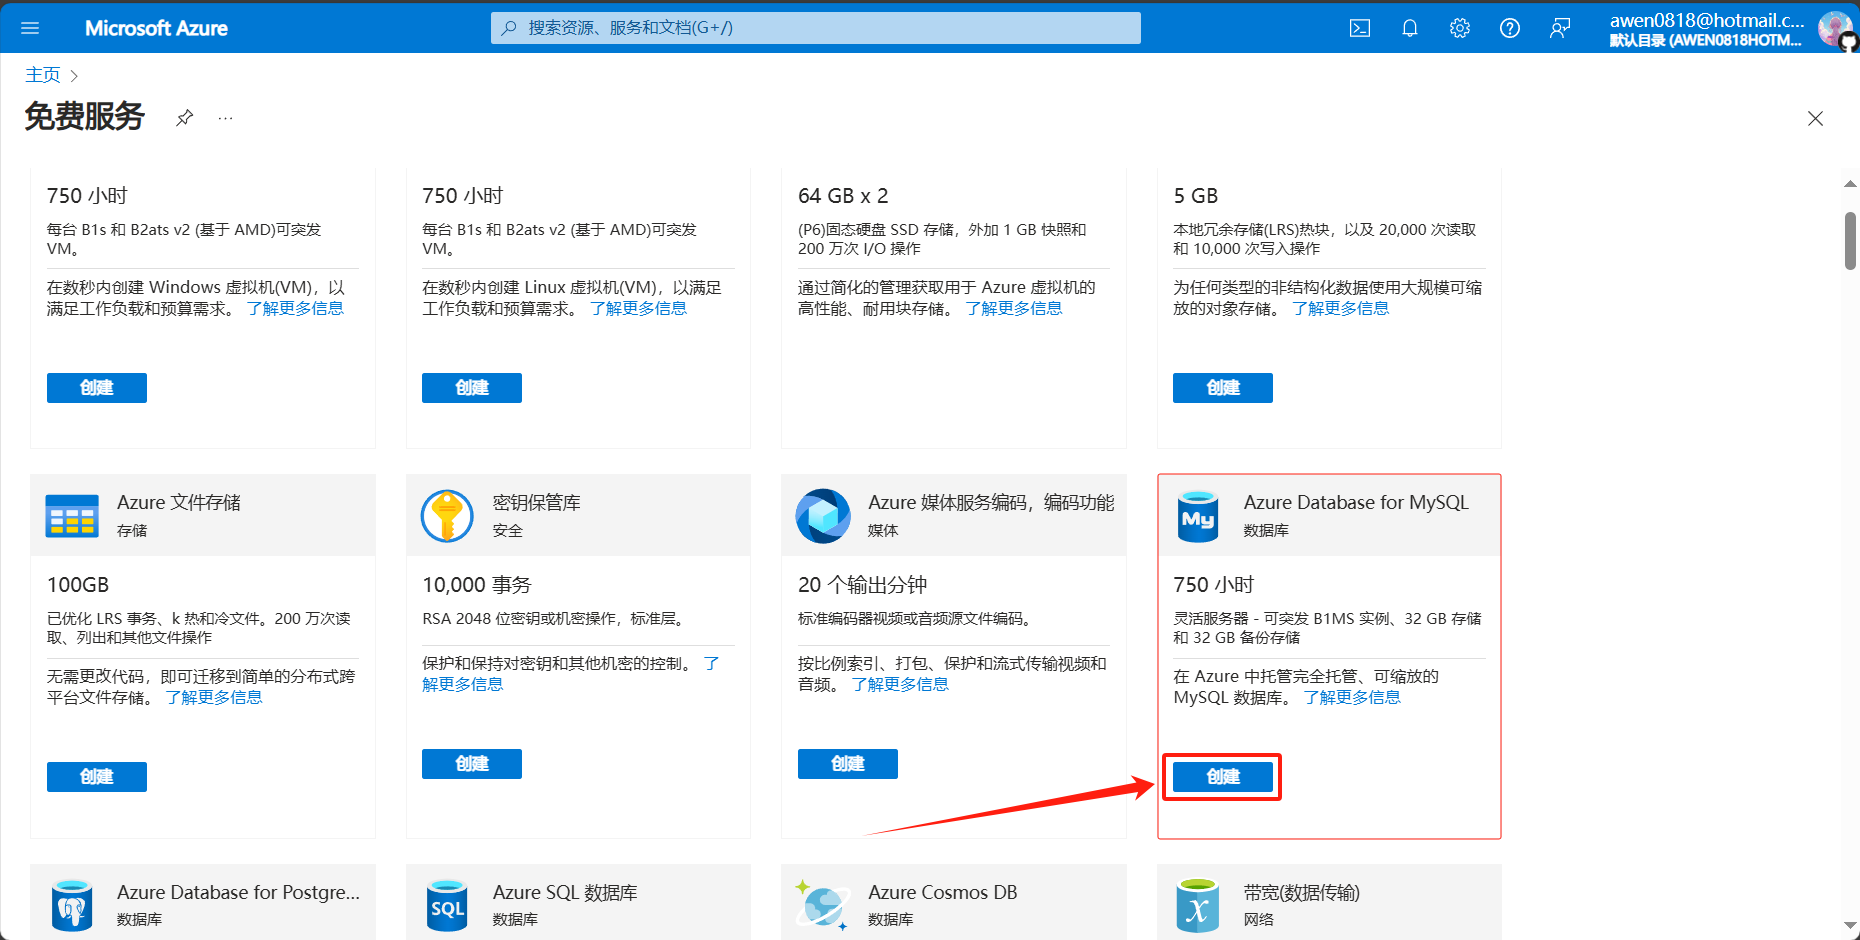Click the Azure Cosmos DB title
The image size is (1860, 940).
pos(943,892)
